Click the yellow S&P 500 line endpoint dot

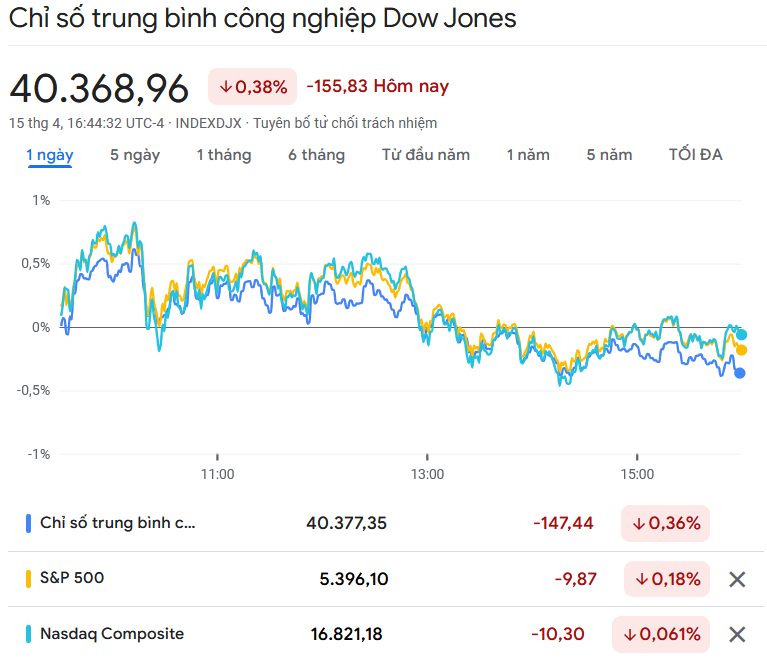(741, 350)
